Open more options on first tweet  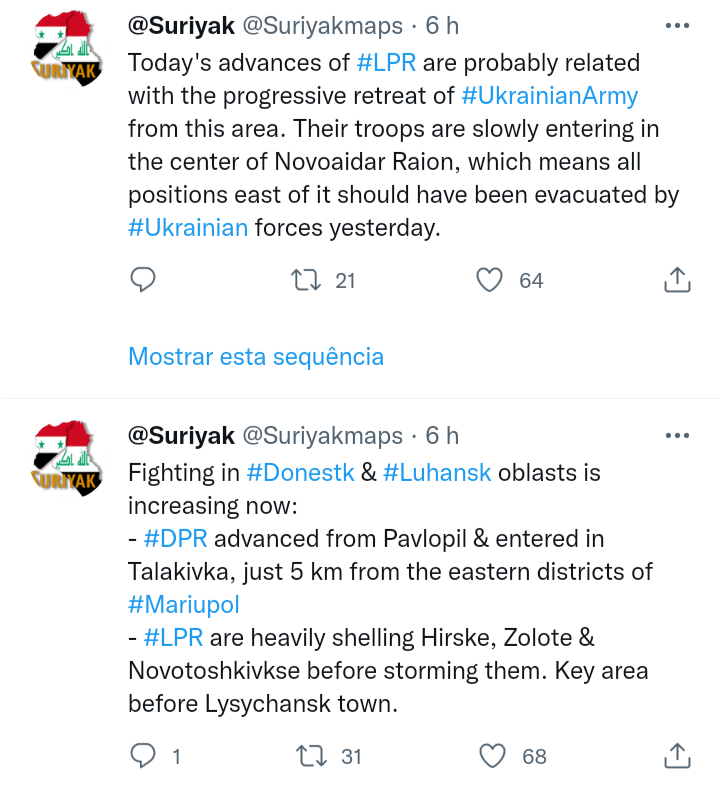point(677,25)
